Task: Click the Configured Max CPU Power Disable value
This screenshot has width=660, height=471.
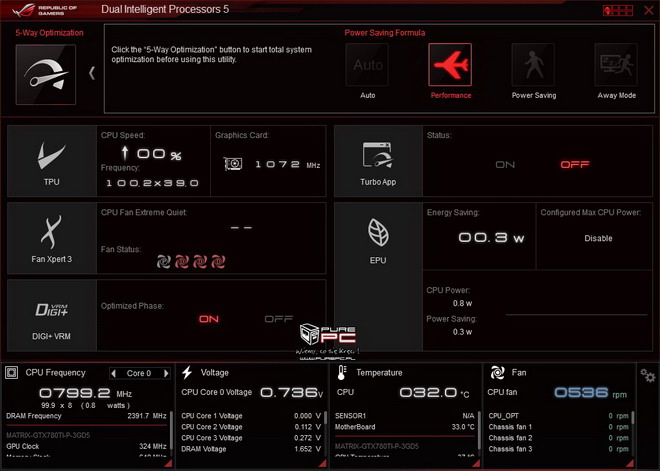Action: [598, 238]
